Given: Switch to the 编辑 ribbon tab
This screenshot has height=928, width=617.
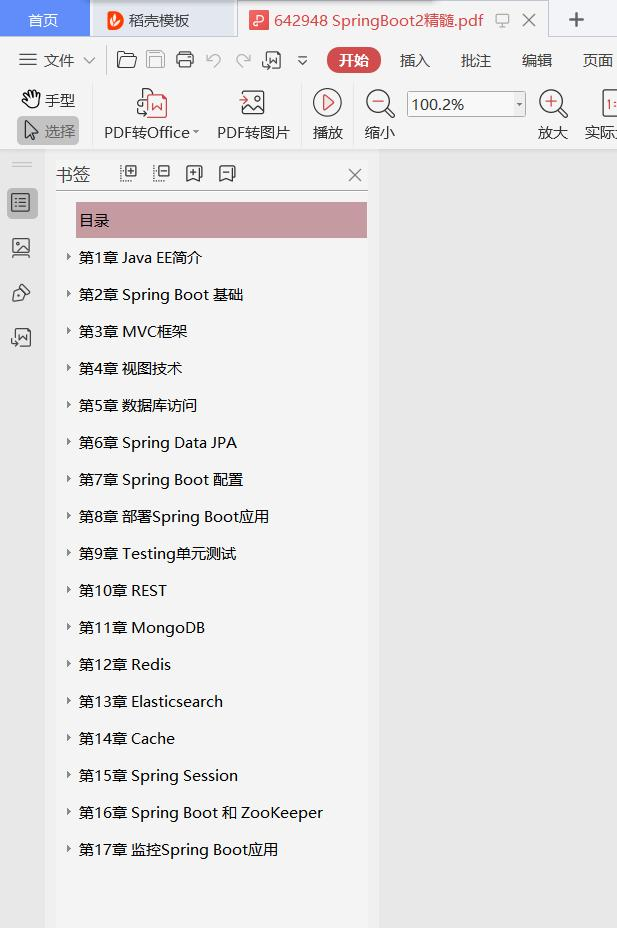Looking at the screenshot, I should [537, 60].
